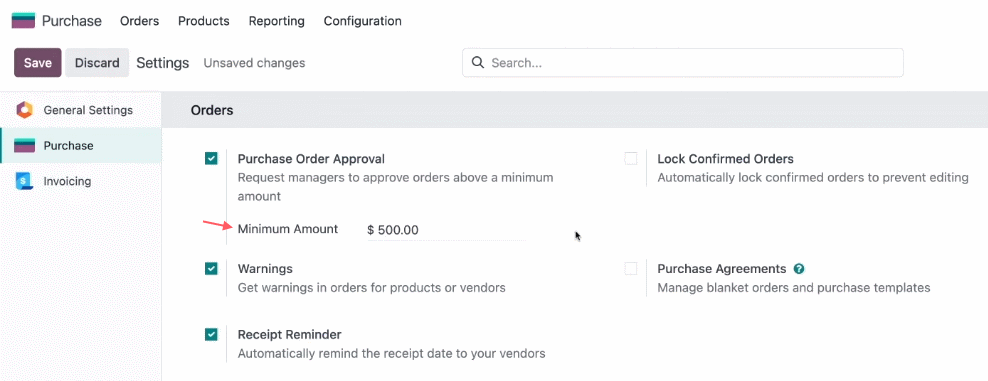Enable Lock Confirmed Orders checkbox
This screenshot has height=381, width=988.
(631, 159)
